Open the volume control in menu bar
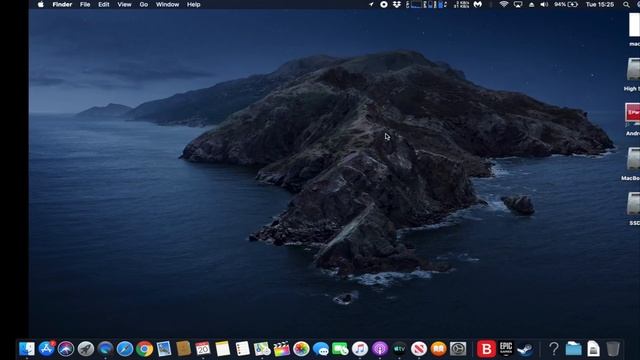Image resolution: width=640 pixels, height=360 pixels. click(x=544, y=4)
